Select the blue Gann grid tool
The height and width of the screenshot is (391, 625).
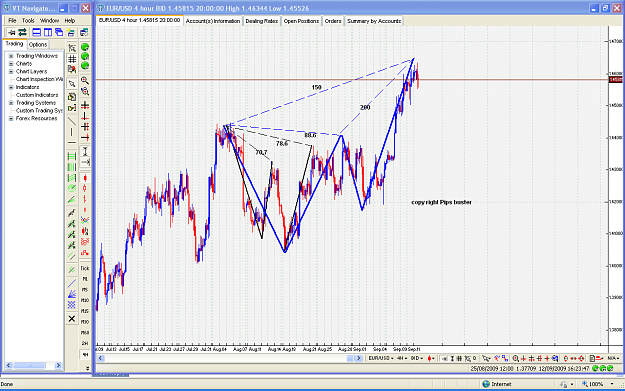[72, 305]
